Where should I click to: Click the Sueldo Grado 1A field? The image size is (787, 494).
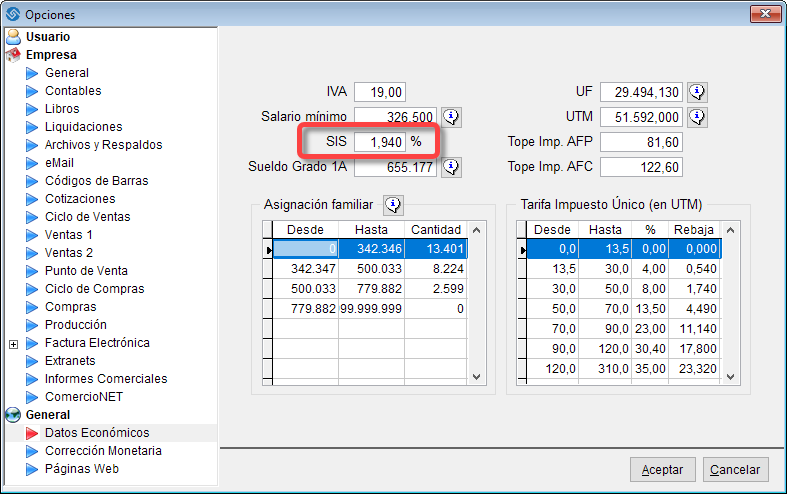click(396, 167)
